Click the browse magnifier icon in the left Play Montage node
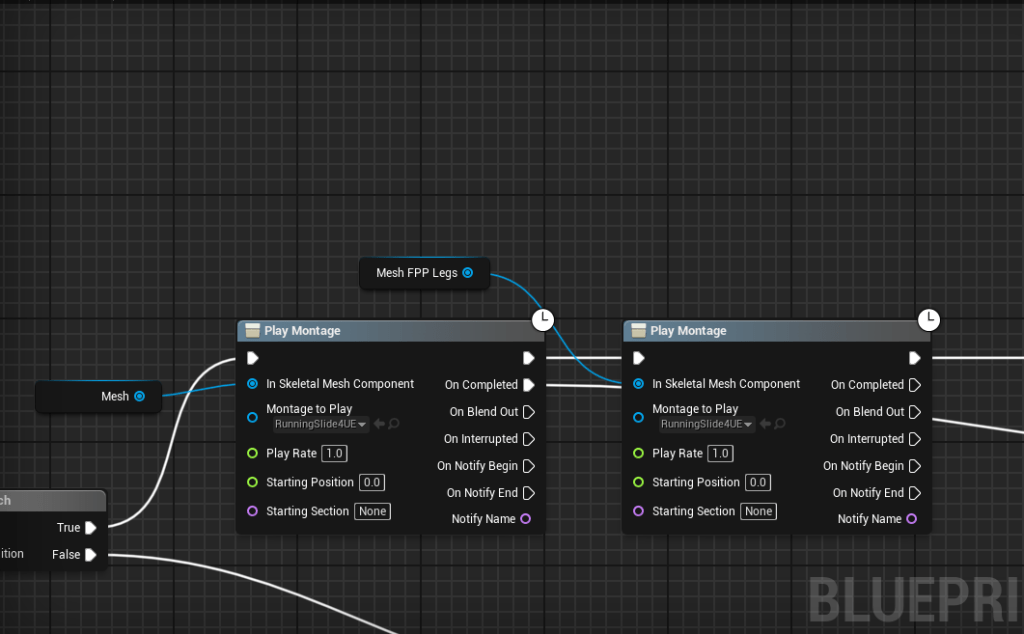The image size is (1024, 634). tap(394, 424)
